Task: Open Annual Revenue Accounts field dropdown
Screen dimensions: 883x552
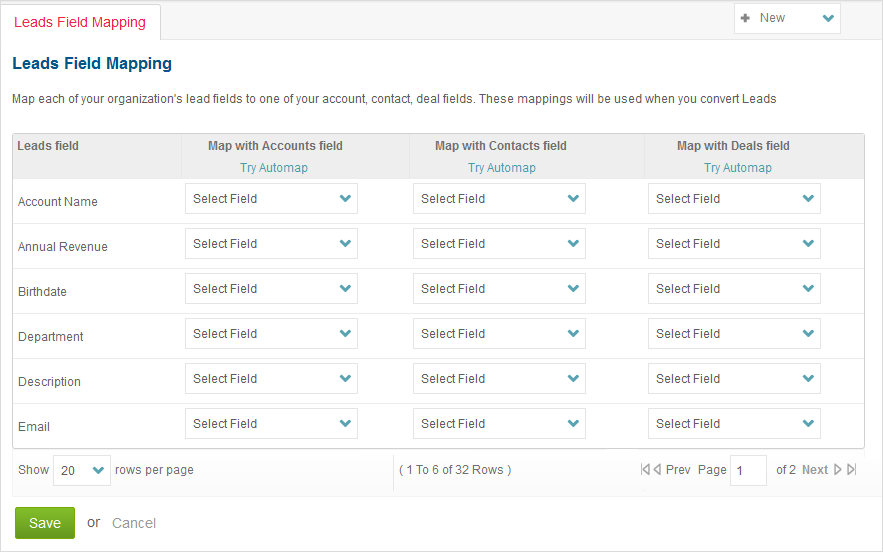Action: (271, 243)
